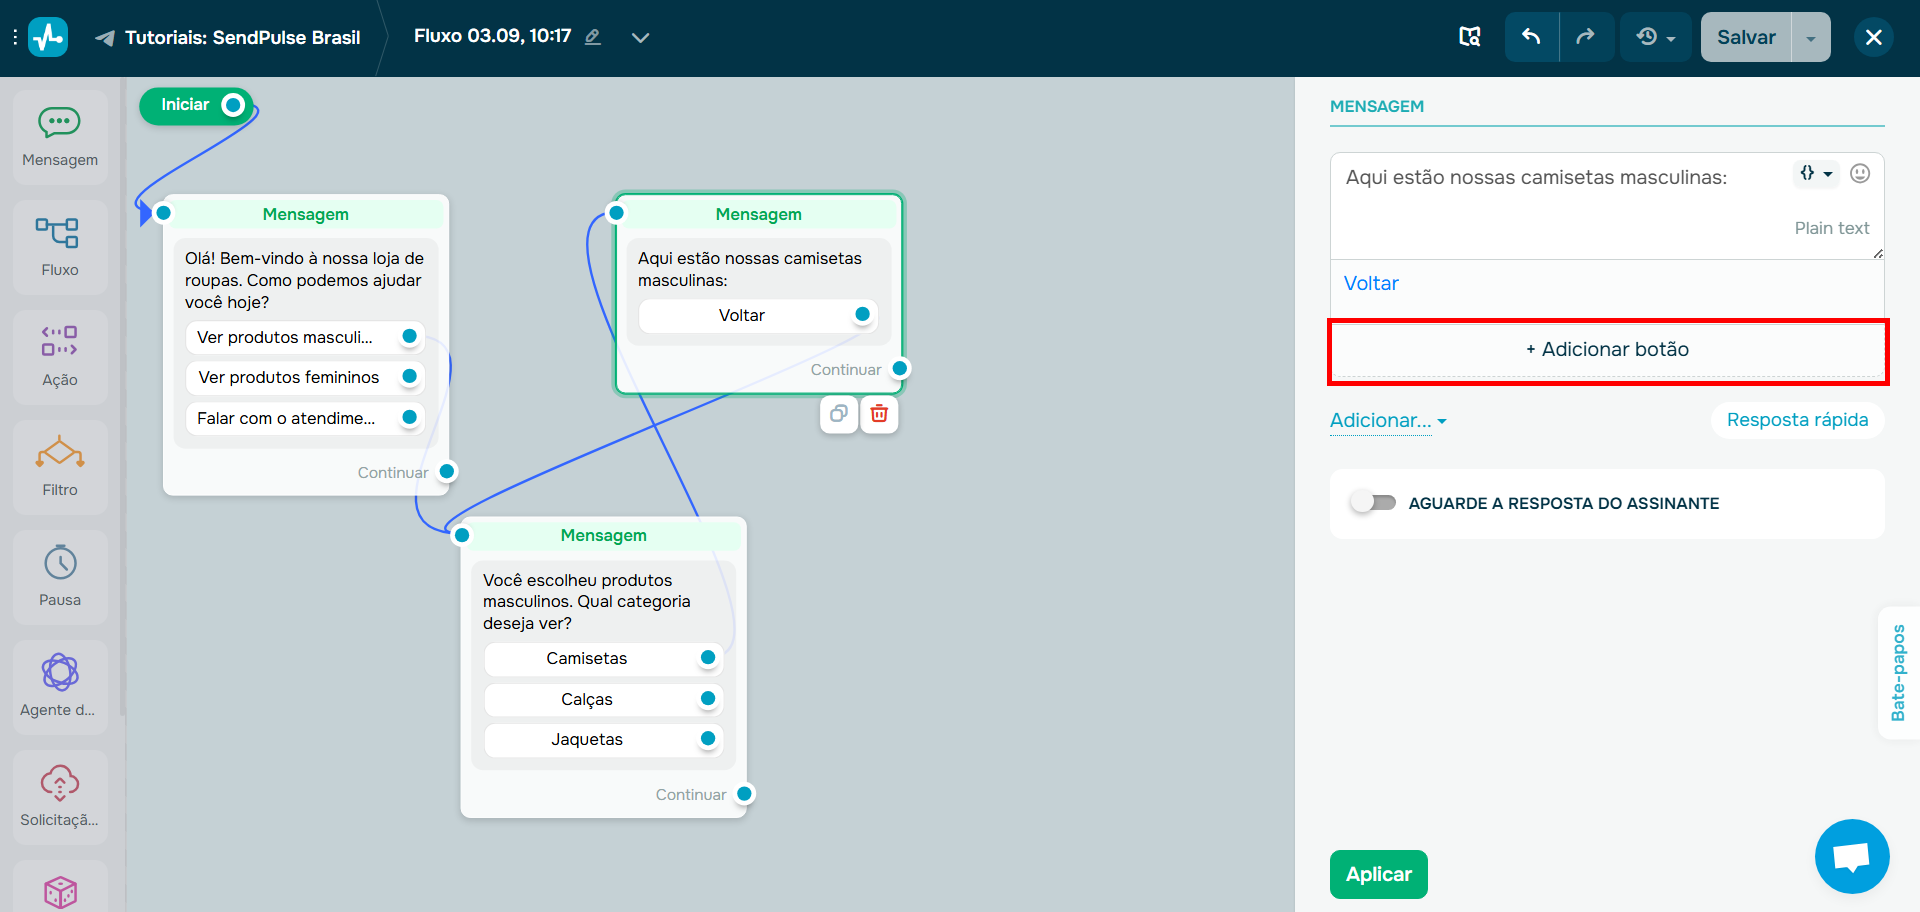Screen dimensions: 1920x912
Task: Select the Ação element in the sidebar
Action: (x=60, y=355)
